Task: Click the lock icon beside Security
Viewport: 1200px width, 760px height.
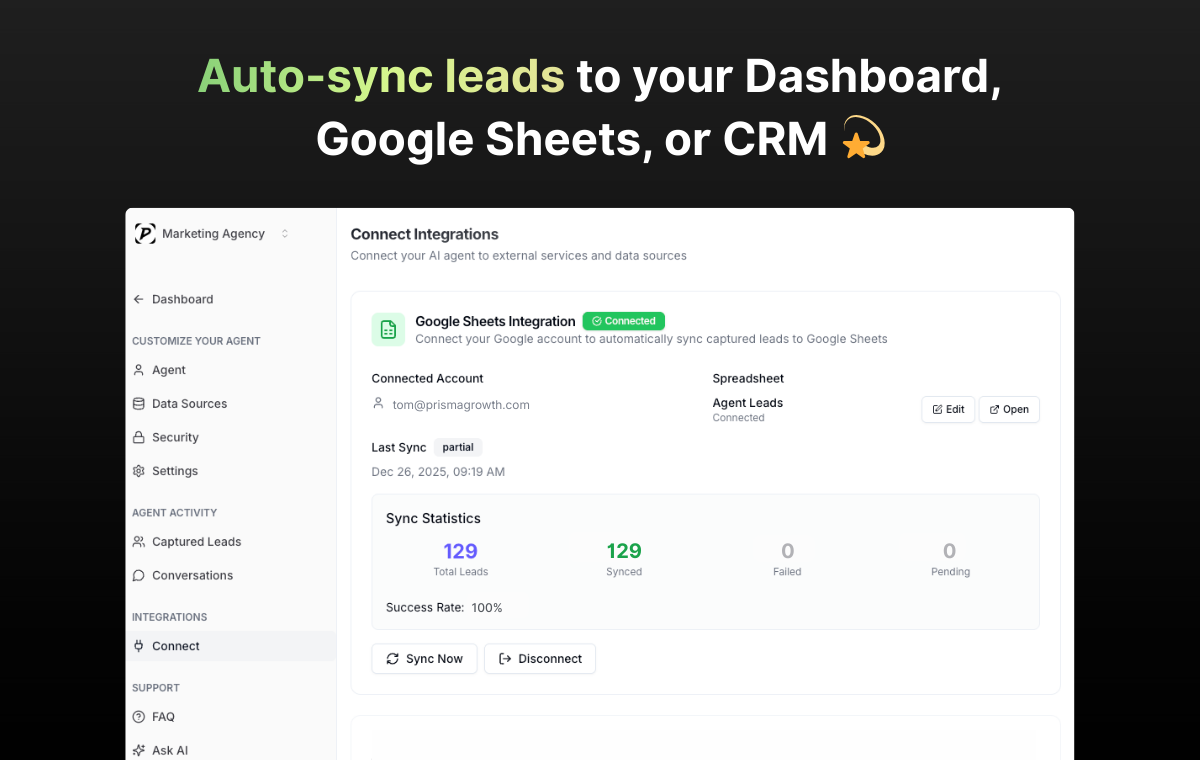Action: click(138, 437)
